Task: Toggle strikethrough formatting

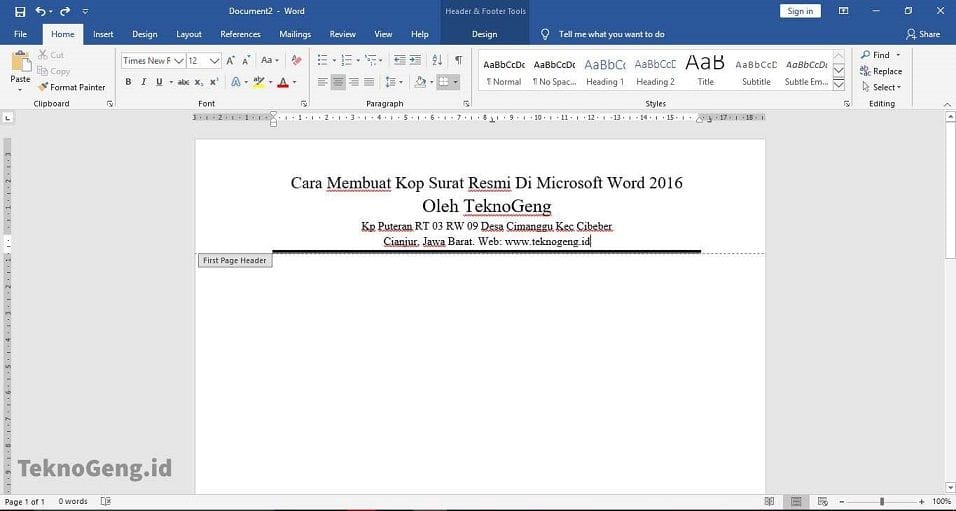Action: tap(184, 82)
